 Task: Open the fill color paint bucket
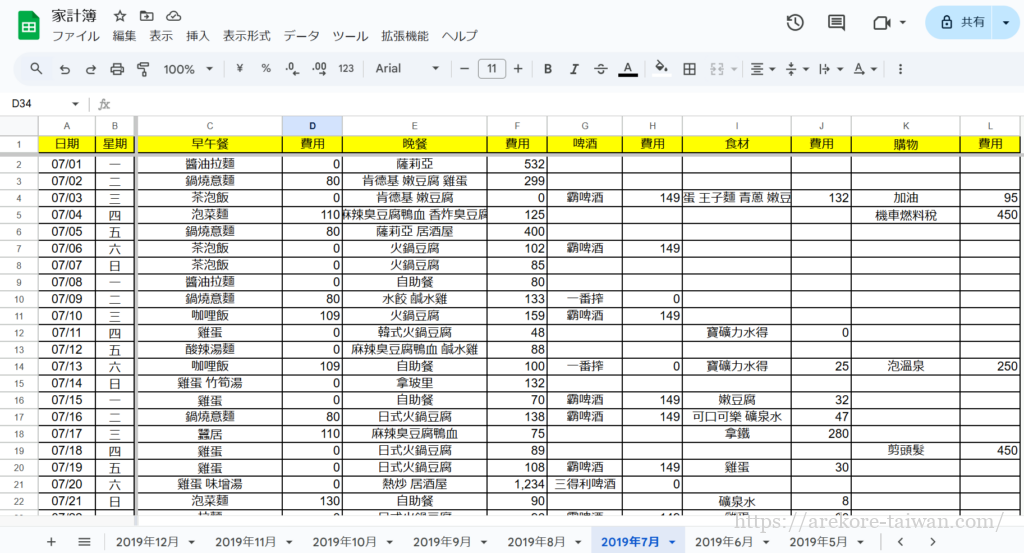[x=660, y=69]
